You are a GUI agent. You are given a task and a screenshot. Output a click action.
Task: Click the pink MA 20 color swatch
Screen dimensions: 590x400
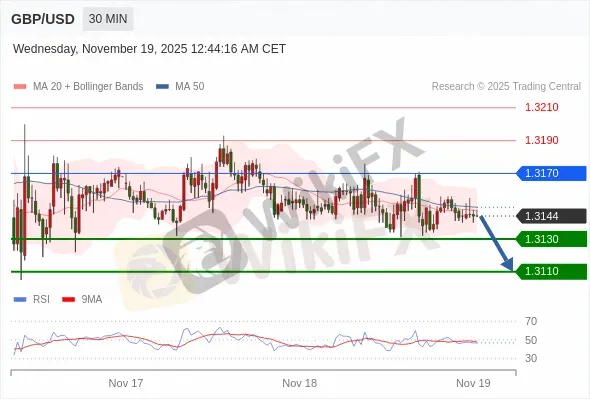pos(20,87)
